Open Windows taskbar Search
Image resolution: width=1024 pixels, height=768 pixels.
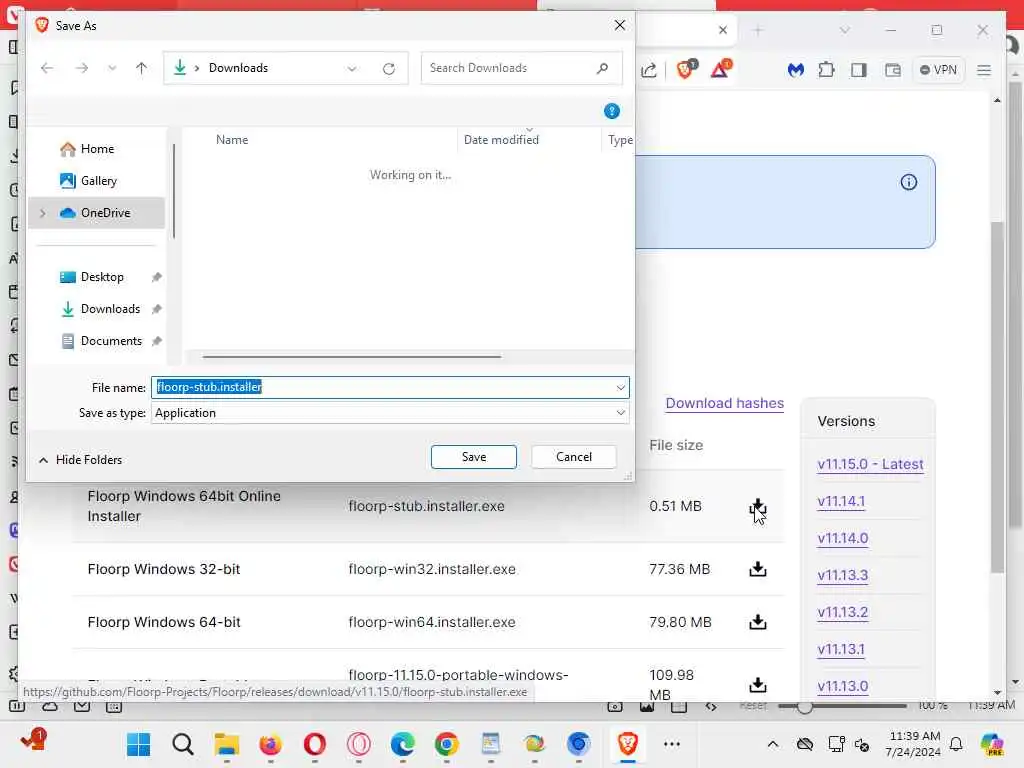(183, 744)
